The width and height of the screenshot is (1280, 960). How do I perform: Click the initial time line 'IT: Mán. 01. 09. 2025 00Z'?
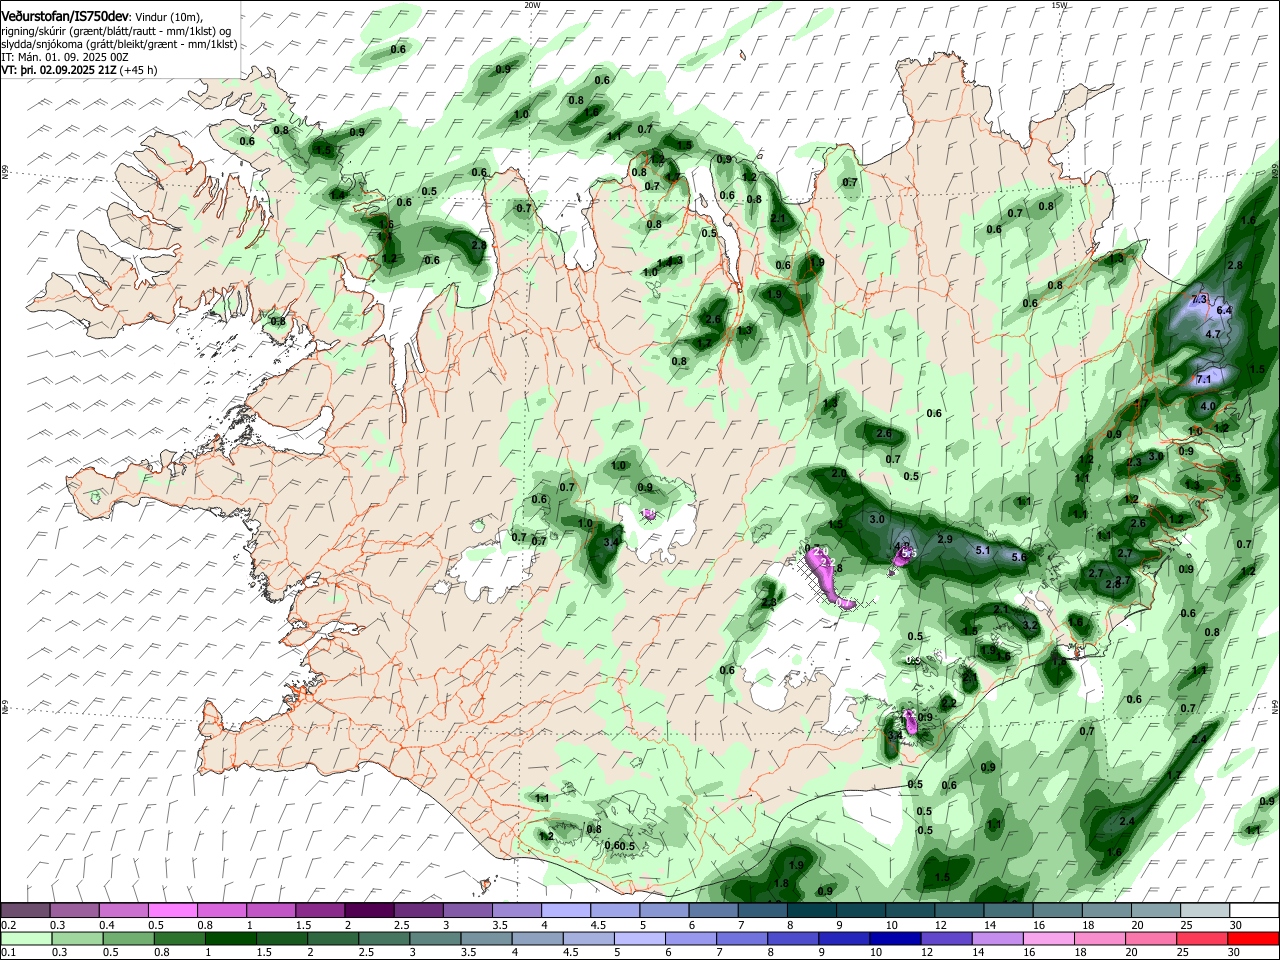(x=65, y=57)
